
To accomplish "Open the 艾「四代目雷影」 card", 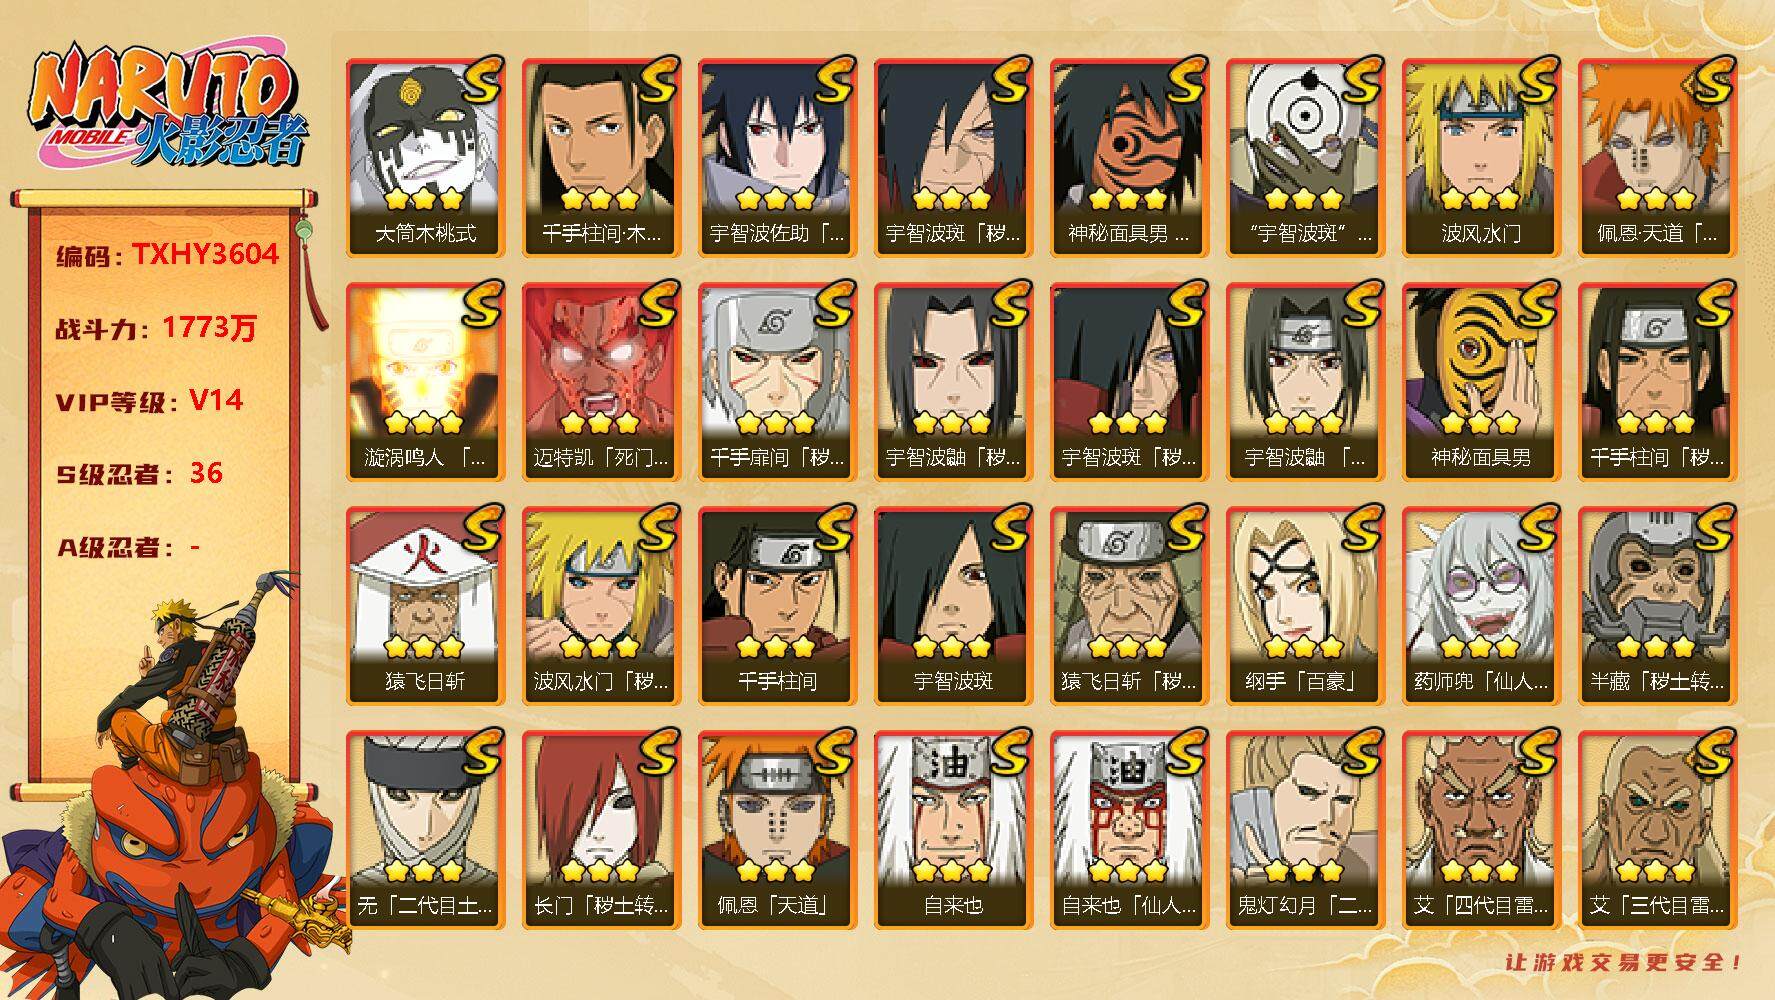I will pos(1481,830).
